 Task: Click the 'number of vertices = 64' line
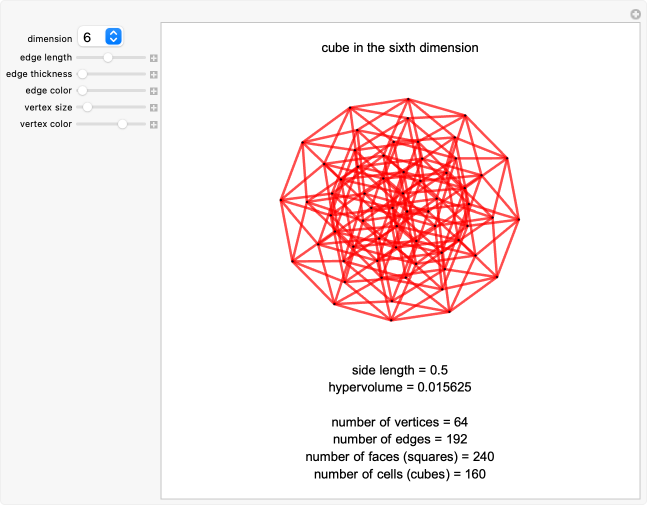coord(399,422)
